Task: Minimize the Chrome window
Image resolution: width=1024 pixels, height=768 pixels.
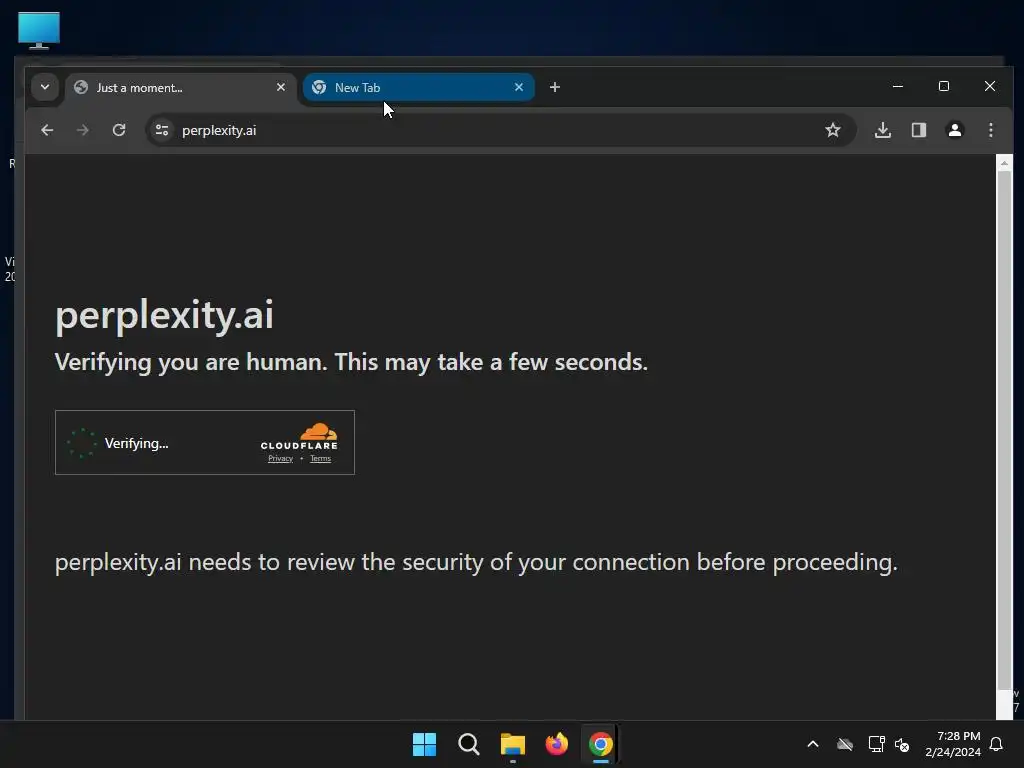Action: [898, 86]
